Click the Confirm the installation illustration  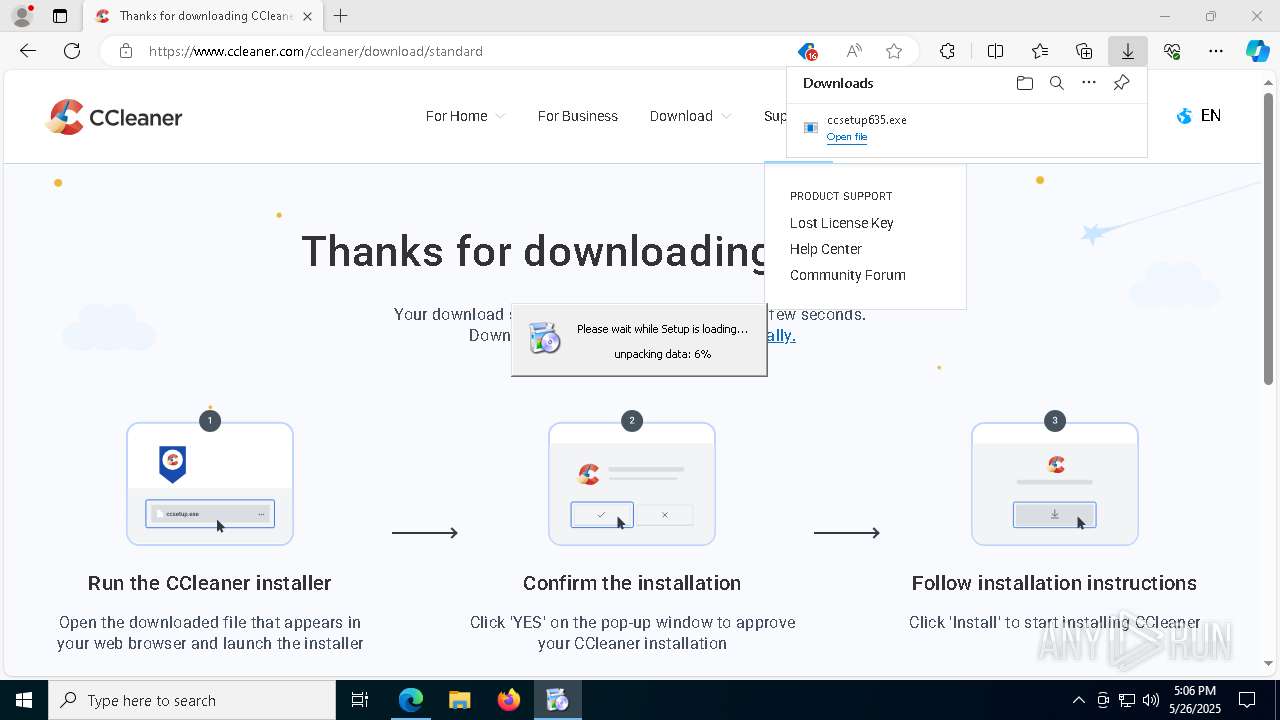coord(632,484)
